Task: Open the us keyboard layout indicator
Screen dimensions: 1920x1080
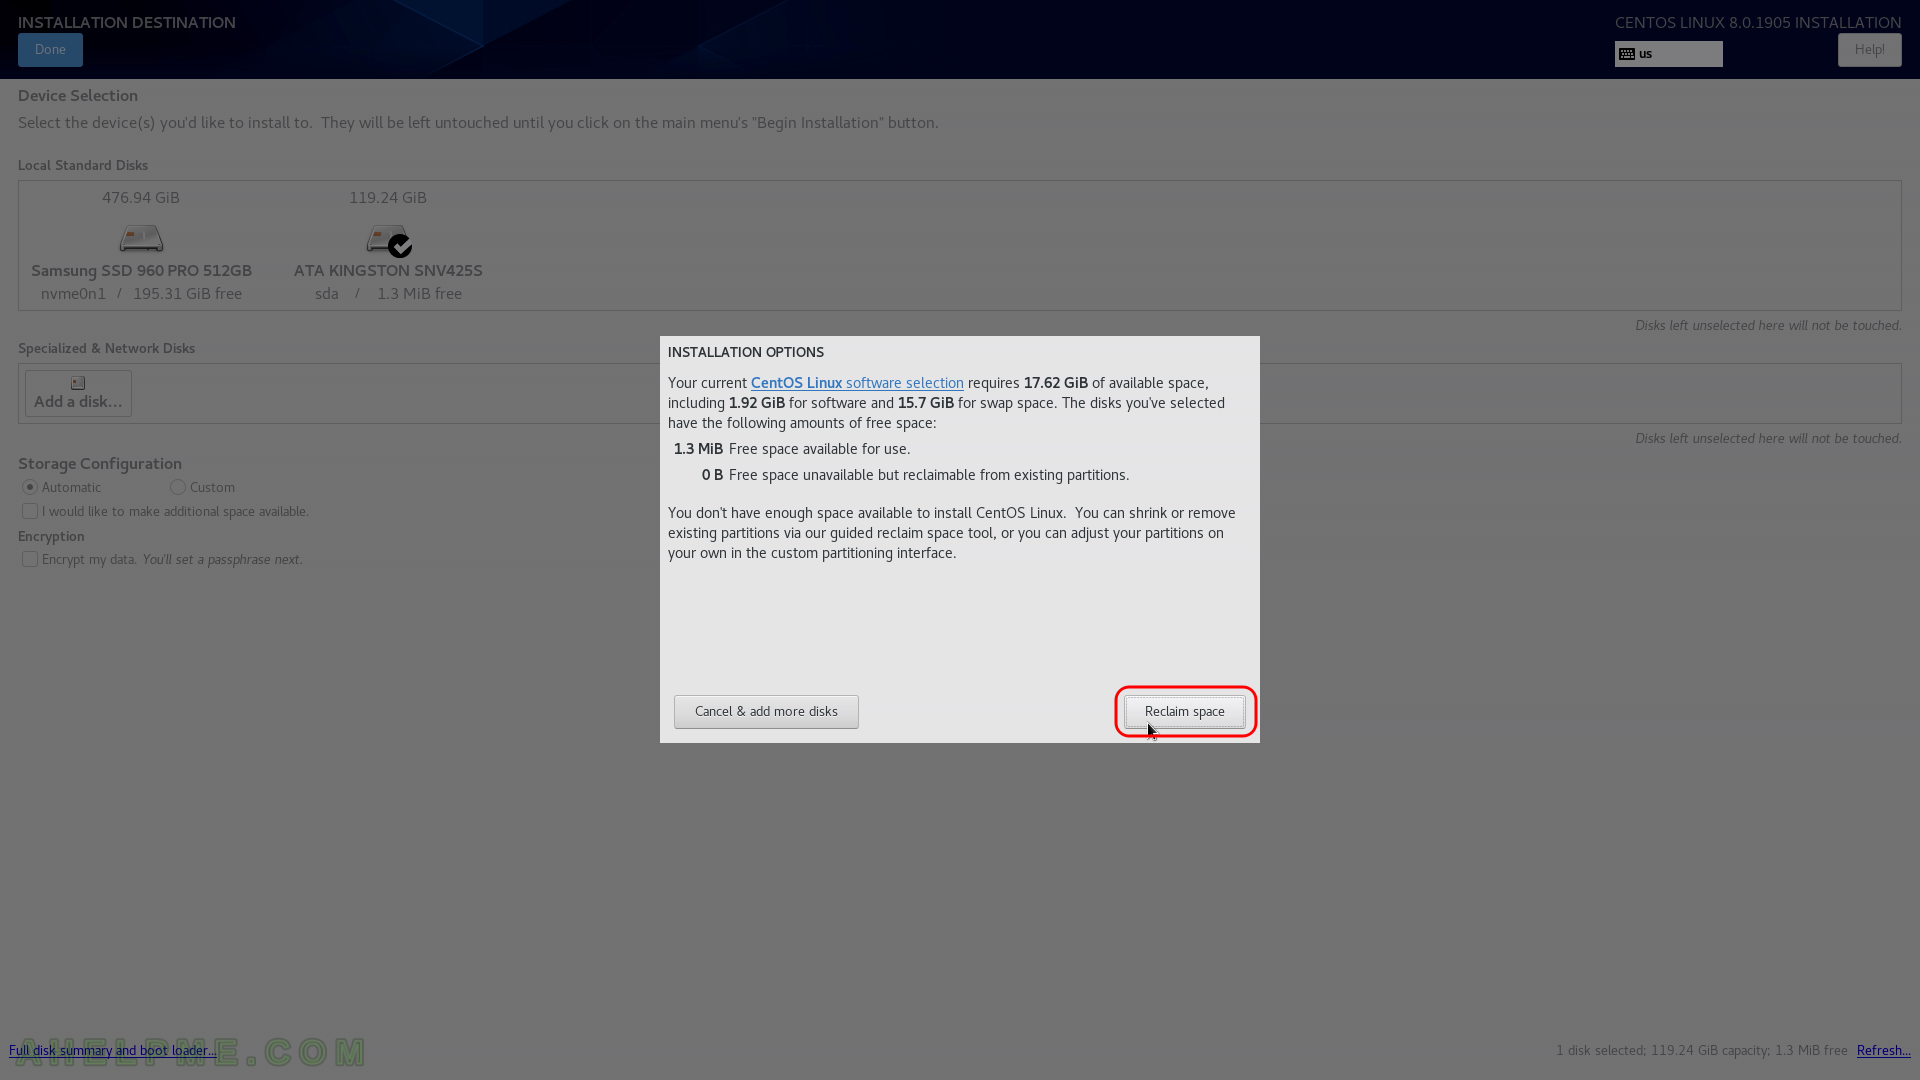Action: [1668, 54]
